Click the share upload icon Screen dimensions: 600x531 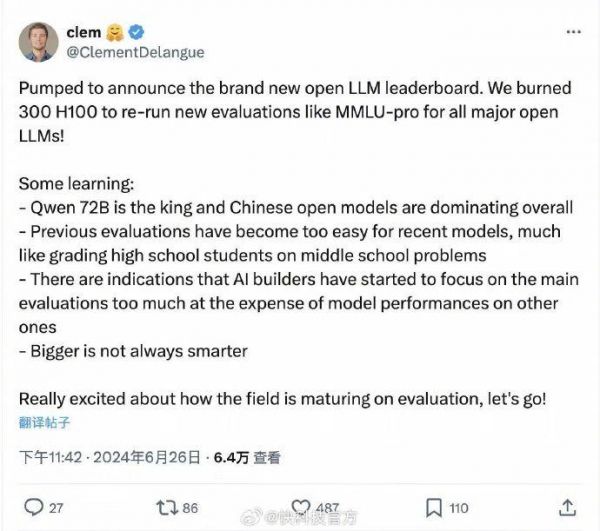pos(567,507)
